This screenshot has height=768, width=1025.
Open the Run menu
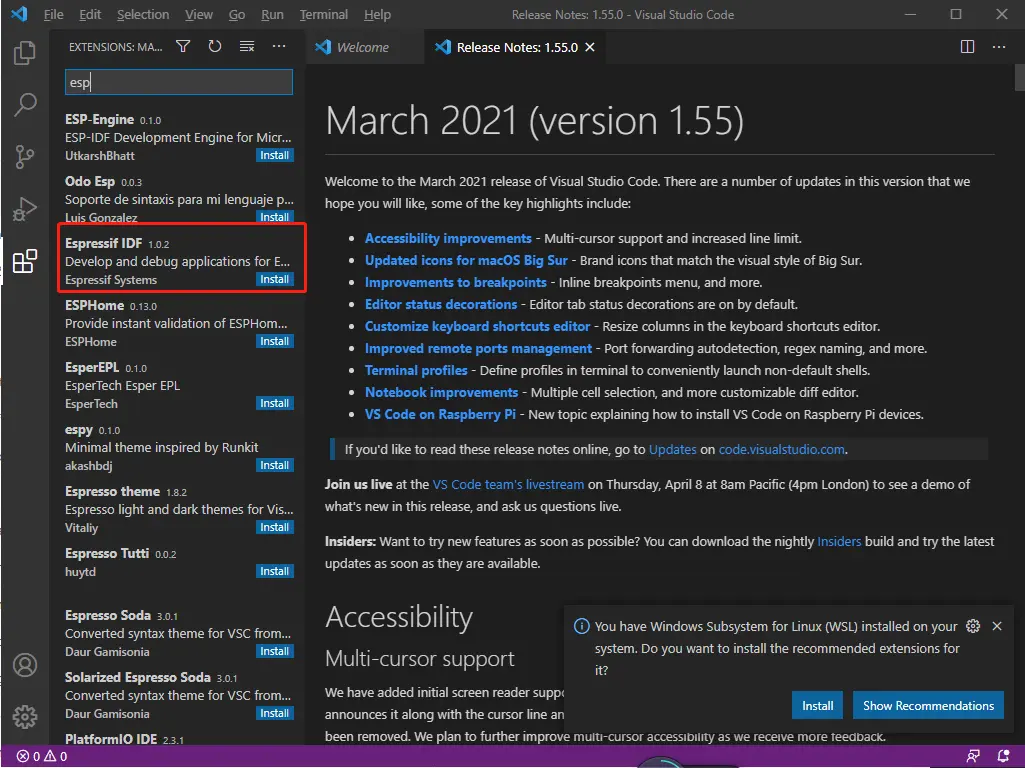point(272,14)
